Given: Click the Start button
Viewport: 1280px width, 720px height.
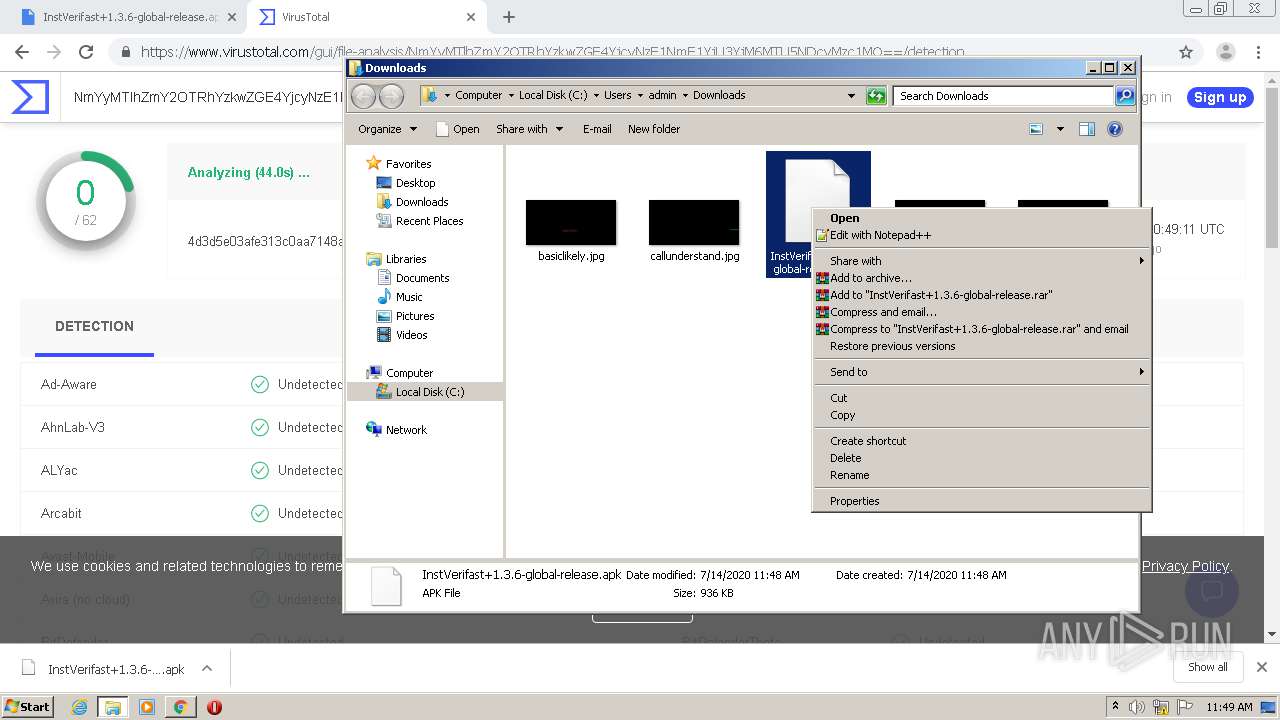Looking at the screenshot, I should [x=27, y=707].
